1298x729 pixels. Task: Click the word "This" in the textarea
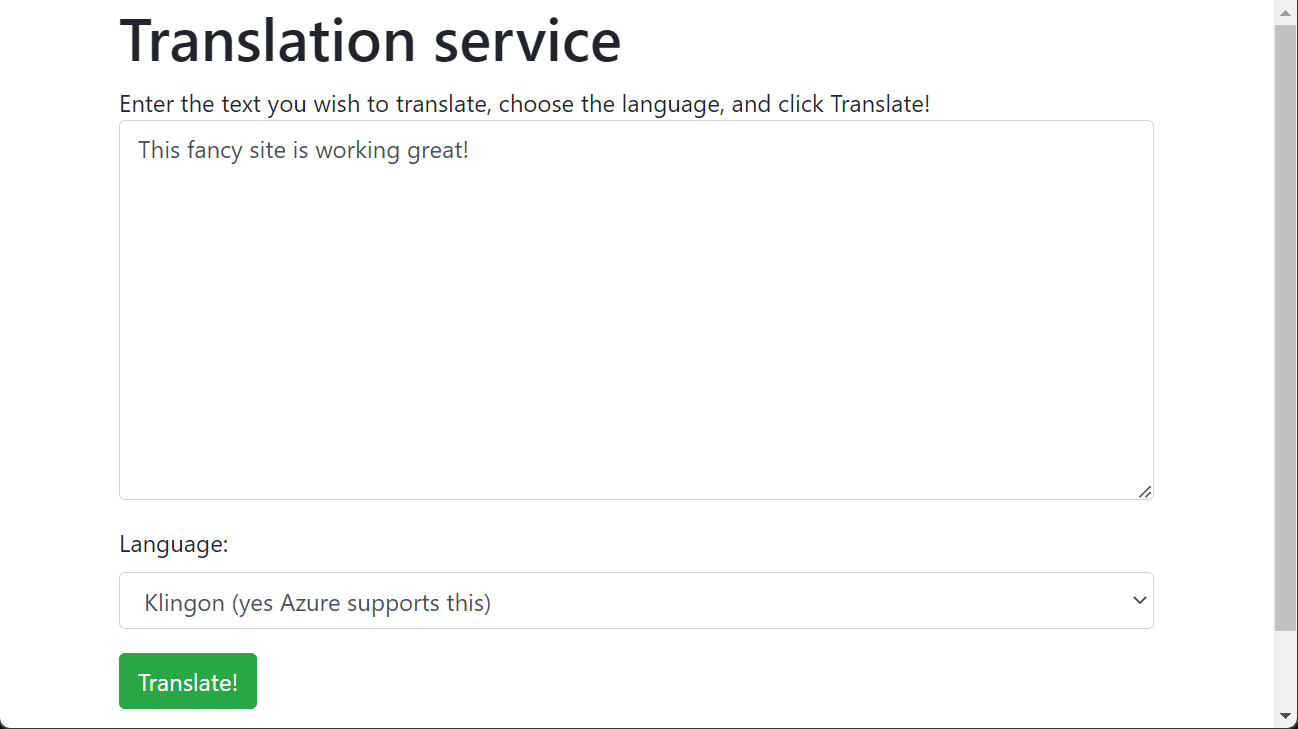[x=159, y=151]
